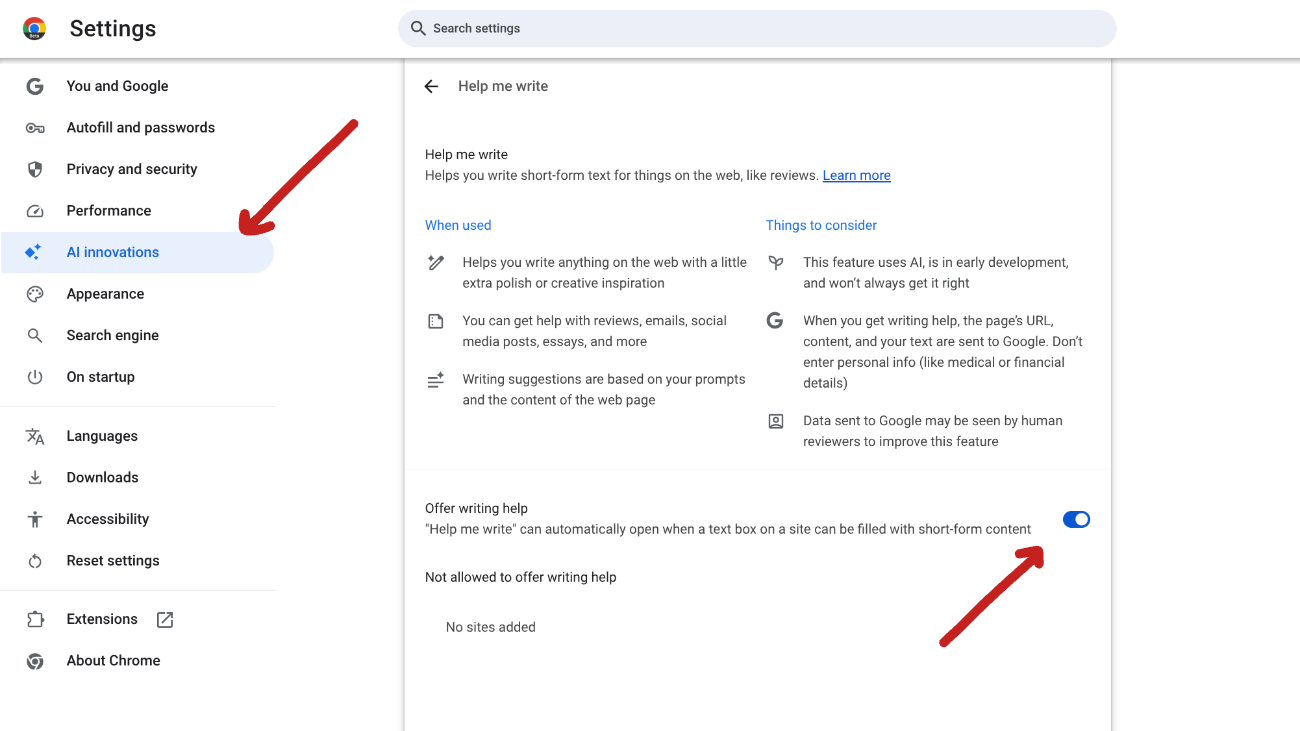Click the Downloads arrow icon

tap(35, 477)
